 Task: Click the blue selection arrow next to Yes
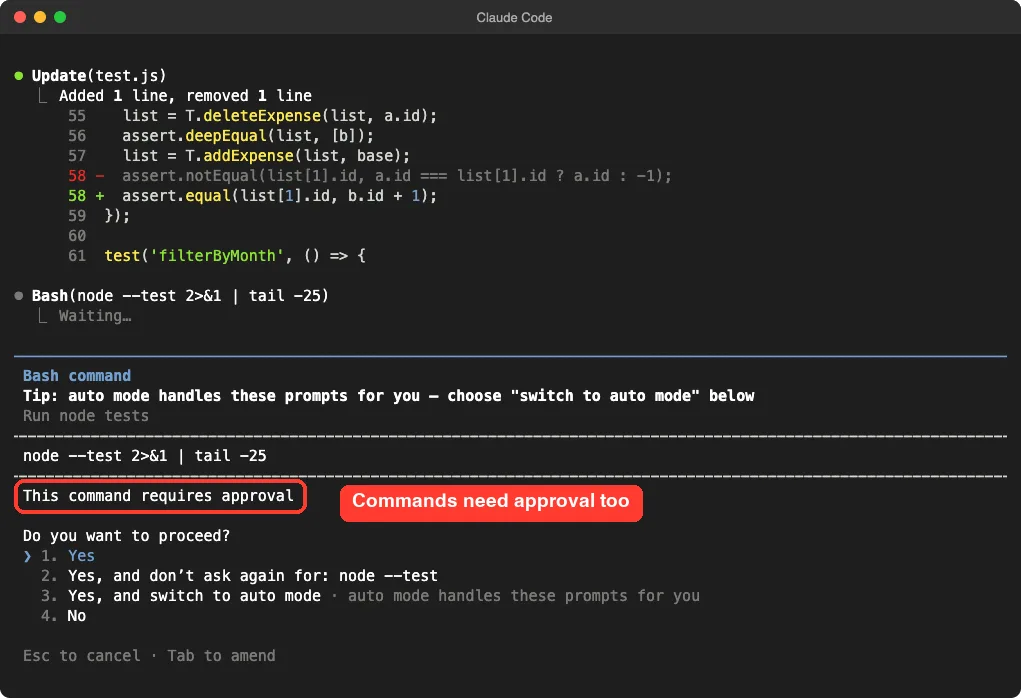pyautogui.click(x=27, y=556)
